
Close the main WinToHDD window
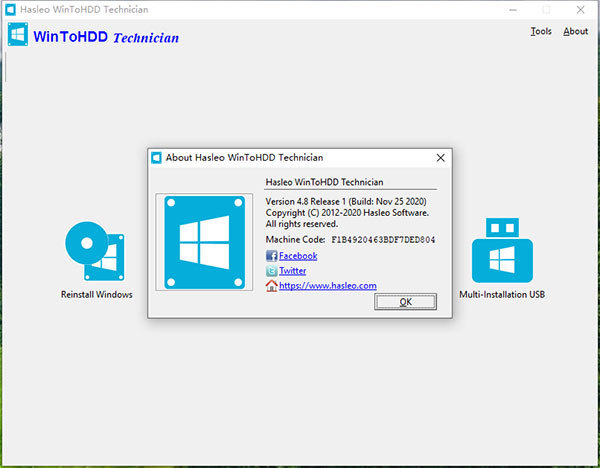point(580,10)
